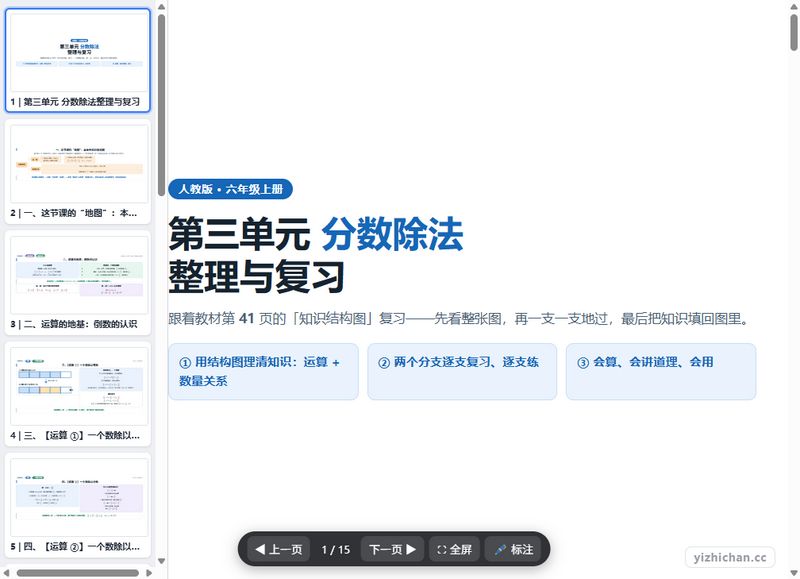Go to previous page with 上一页 button
The width and height of the screenshot is (800, 579).
pos(279,549)
